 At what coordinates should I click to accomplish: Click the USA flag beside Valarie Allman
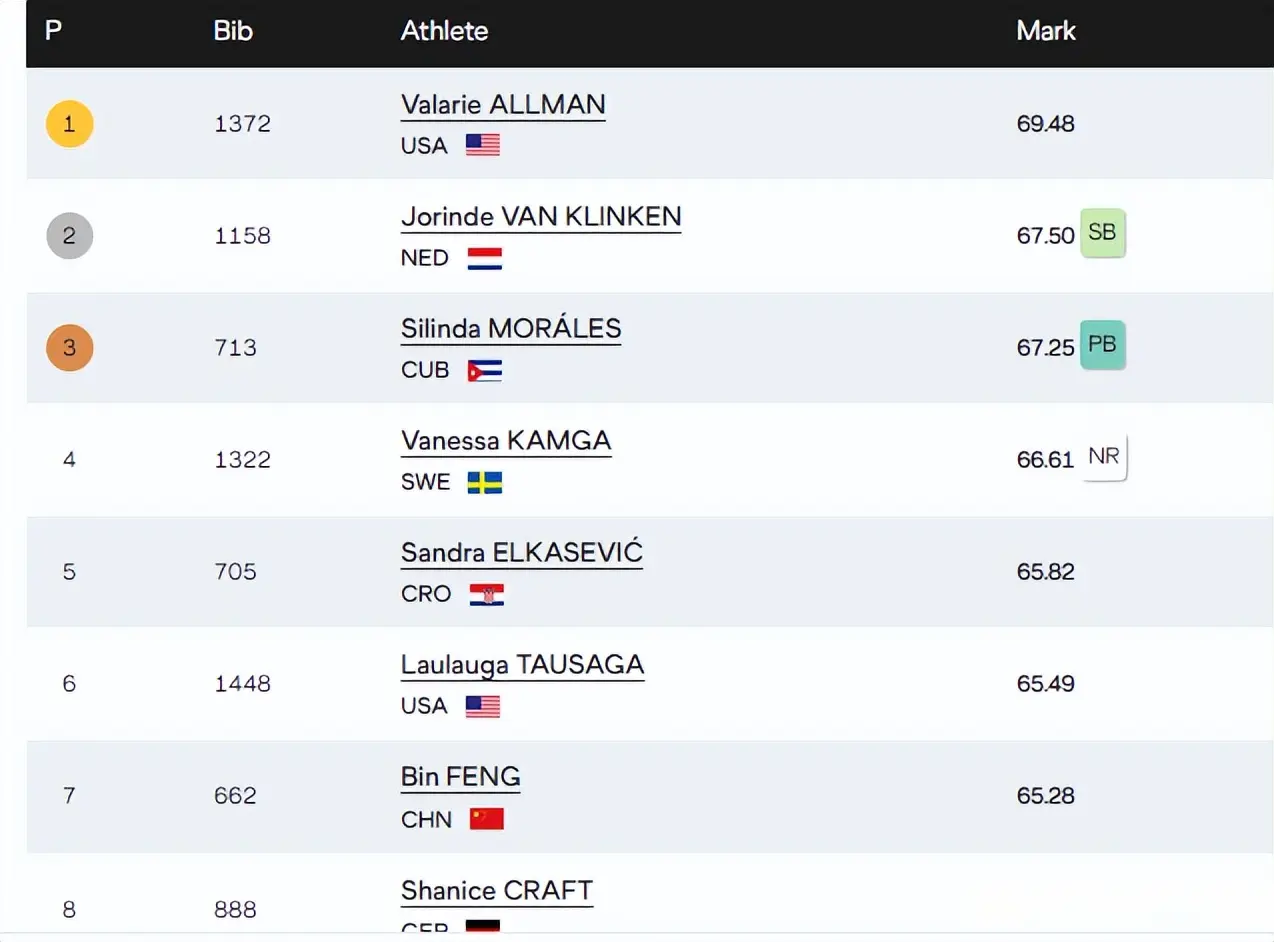point(483,146)
